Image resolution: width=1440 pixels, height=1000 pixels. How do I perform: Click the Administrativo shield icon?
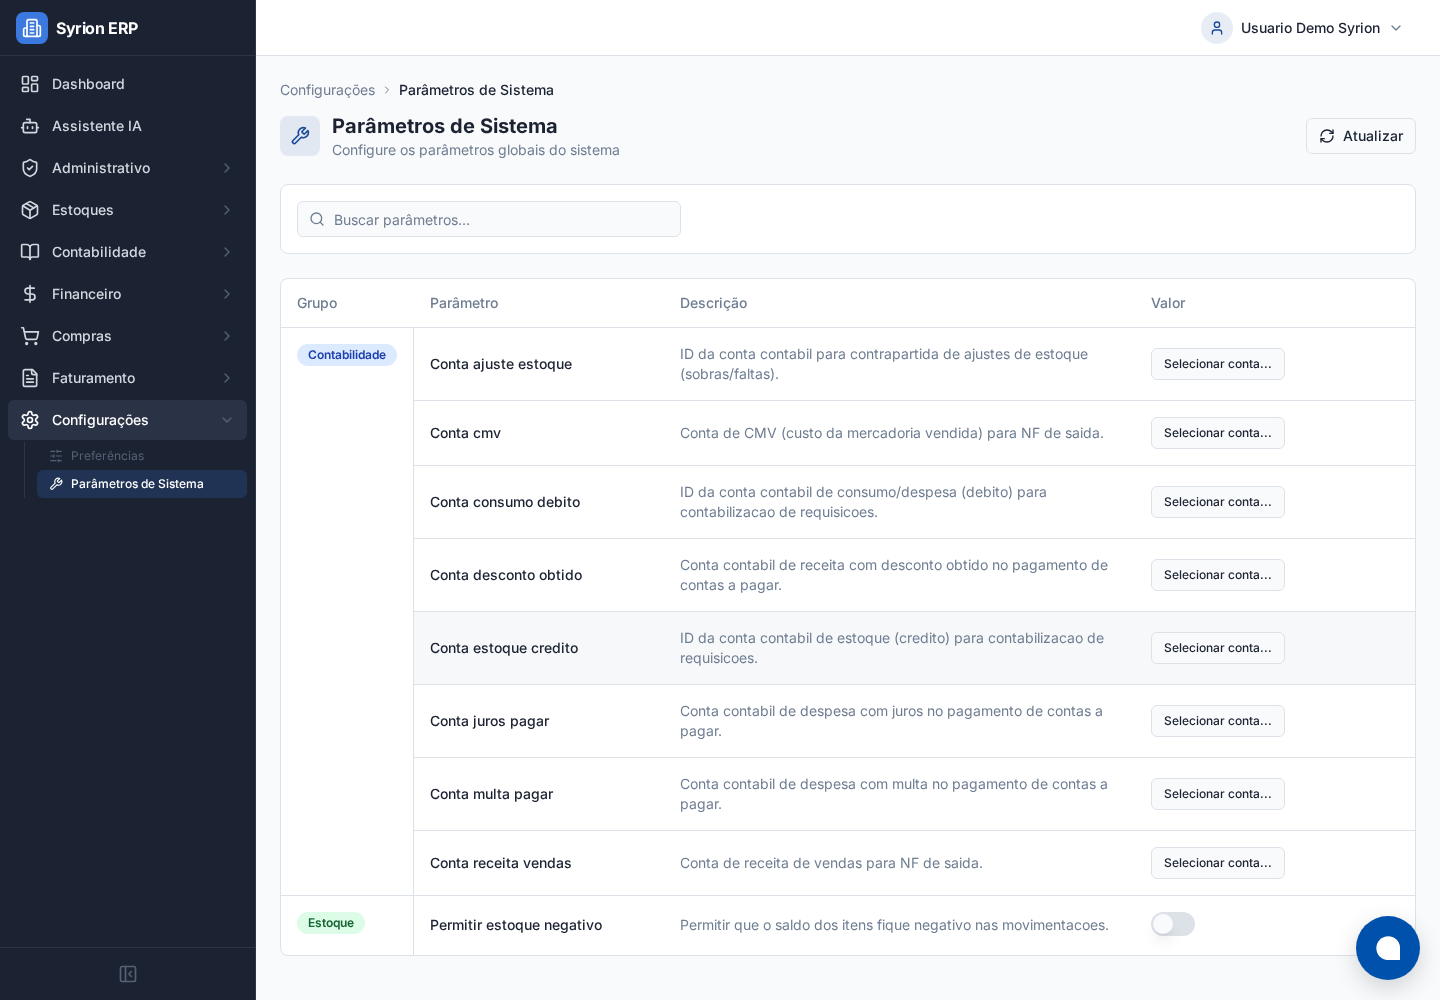pyautogui.click(x=30, y=168)
